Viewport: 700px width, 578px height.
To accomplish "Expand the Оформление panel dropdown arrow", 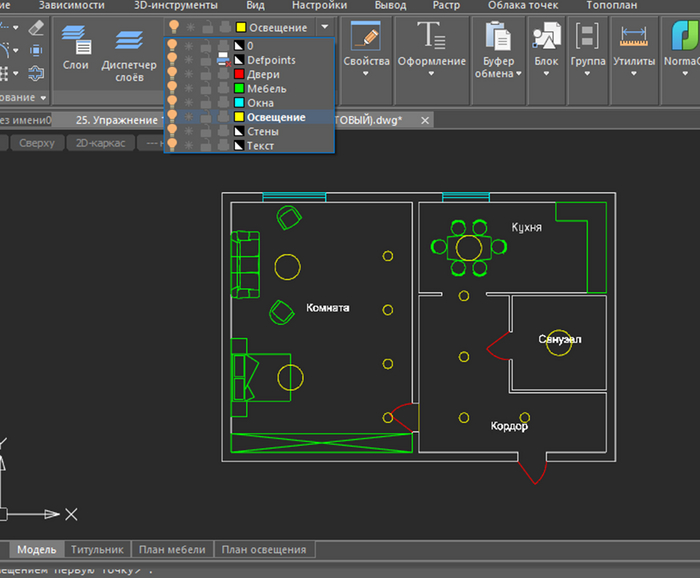I will 431,74.
